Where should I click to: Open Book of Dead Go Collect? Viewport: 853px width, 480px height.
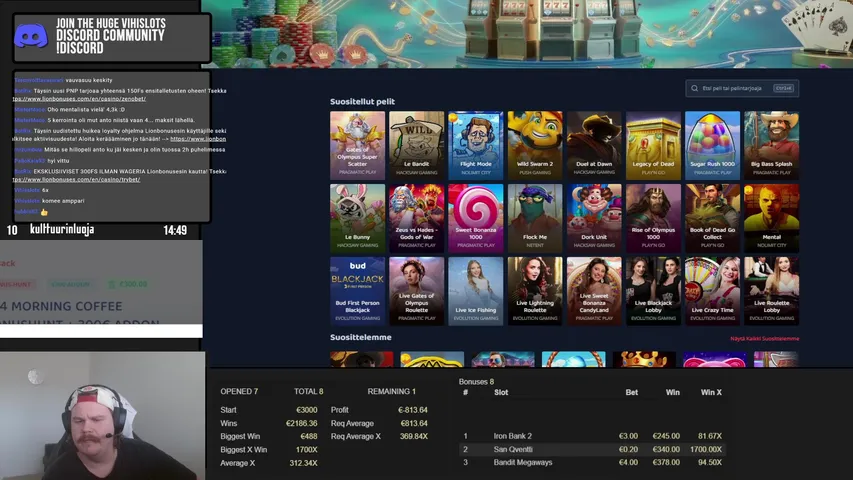[713, 218]
